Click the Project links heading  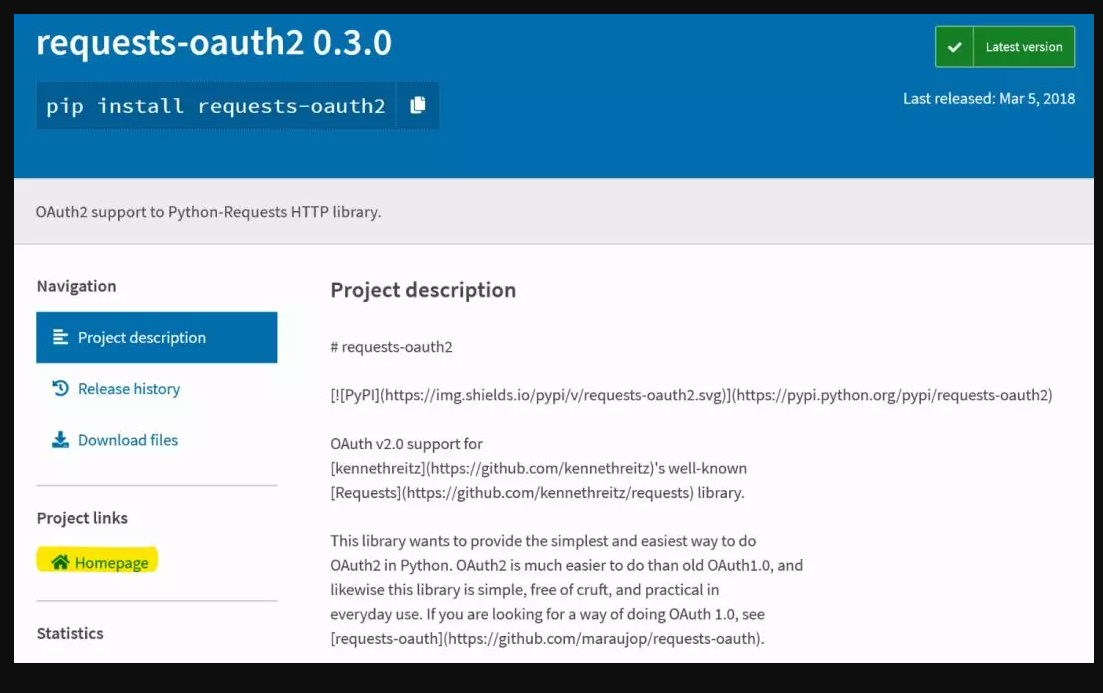[x=82, y=519]
